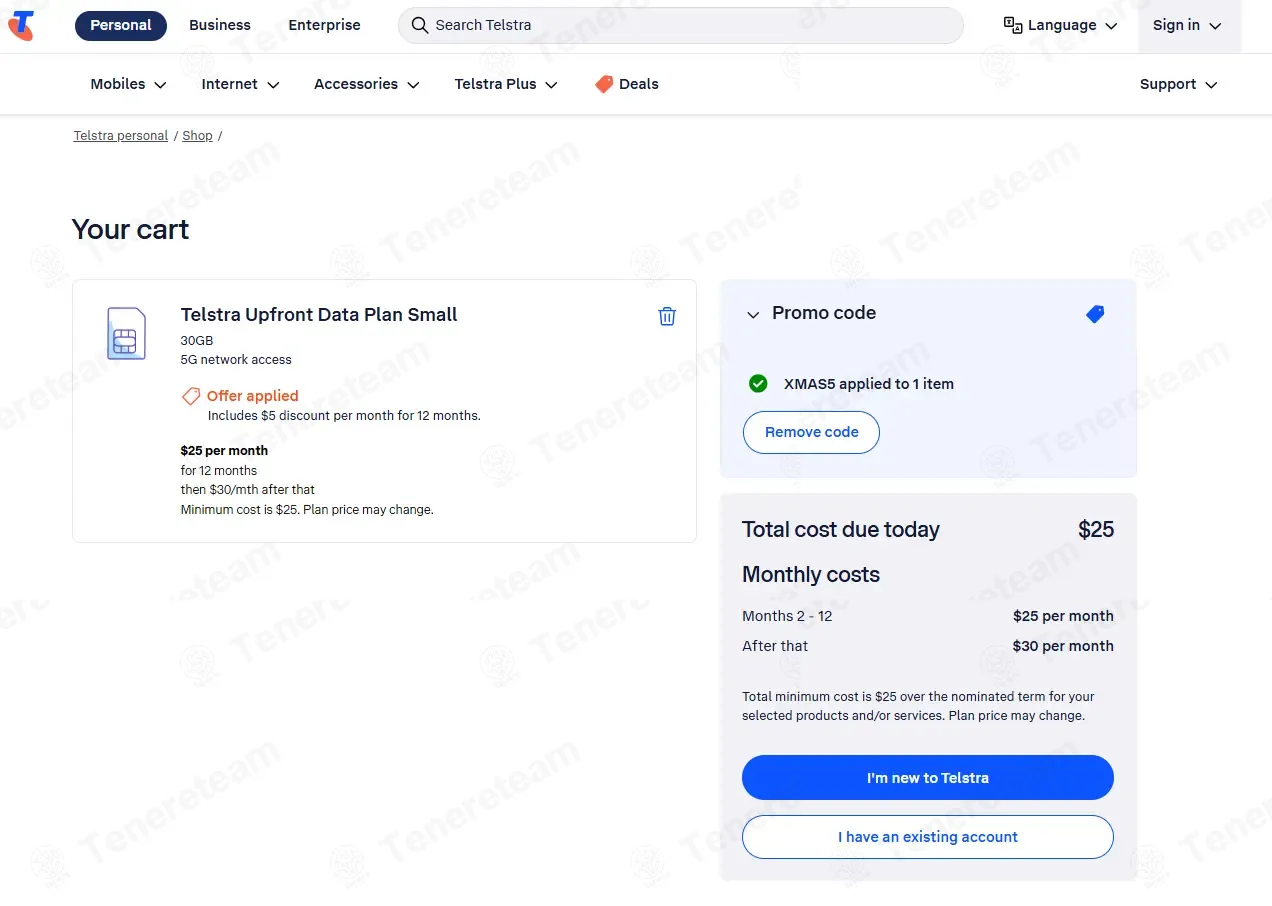Viewport: 1272px width, 906px height.
Task: Click the Deals tag icon
Action: 604,84
